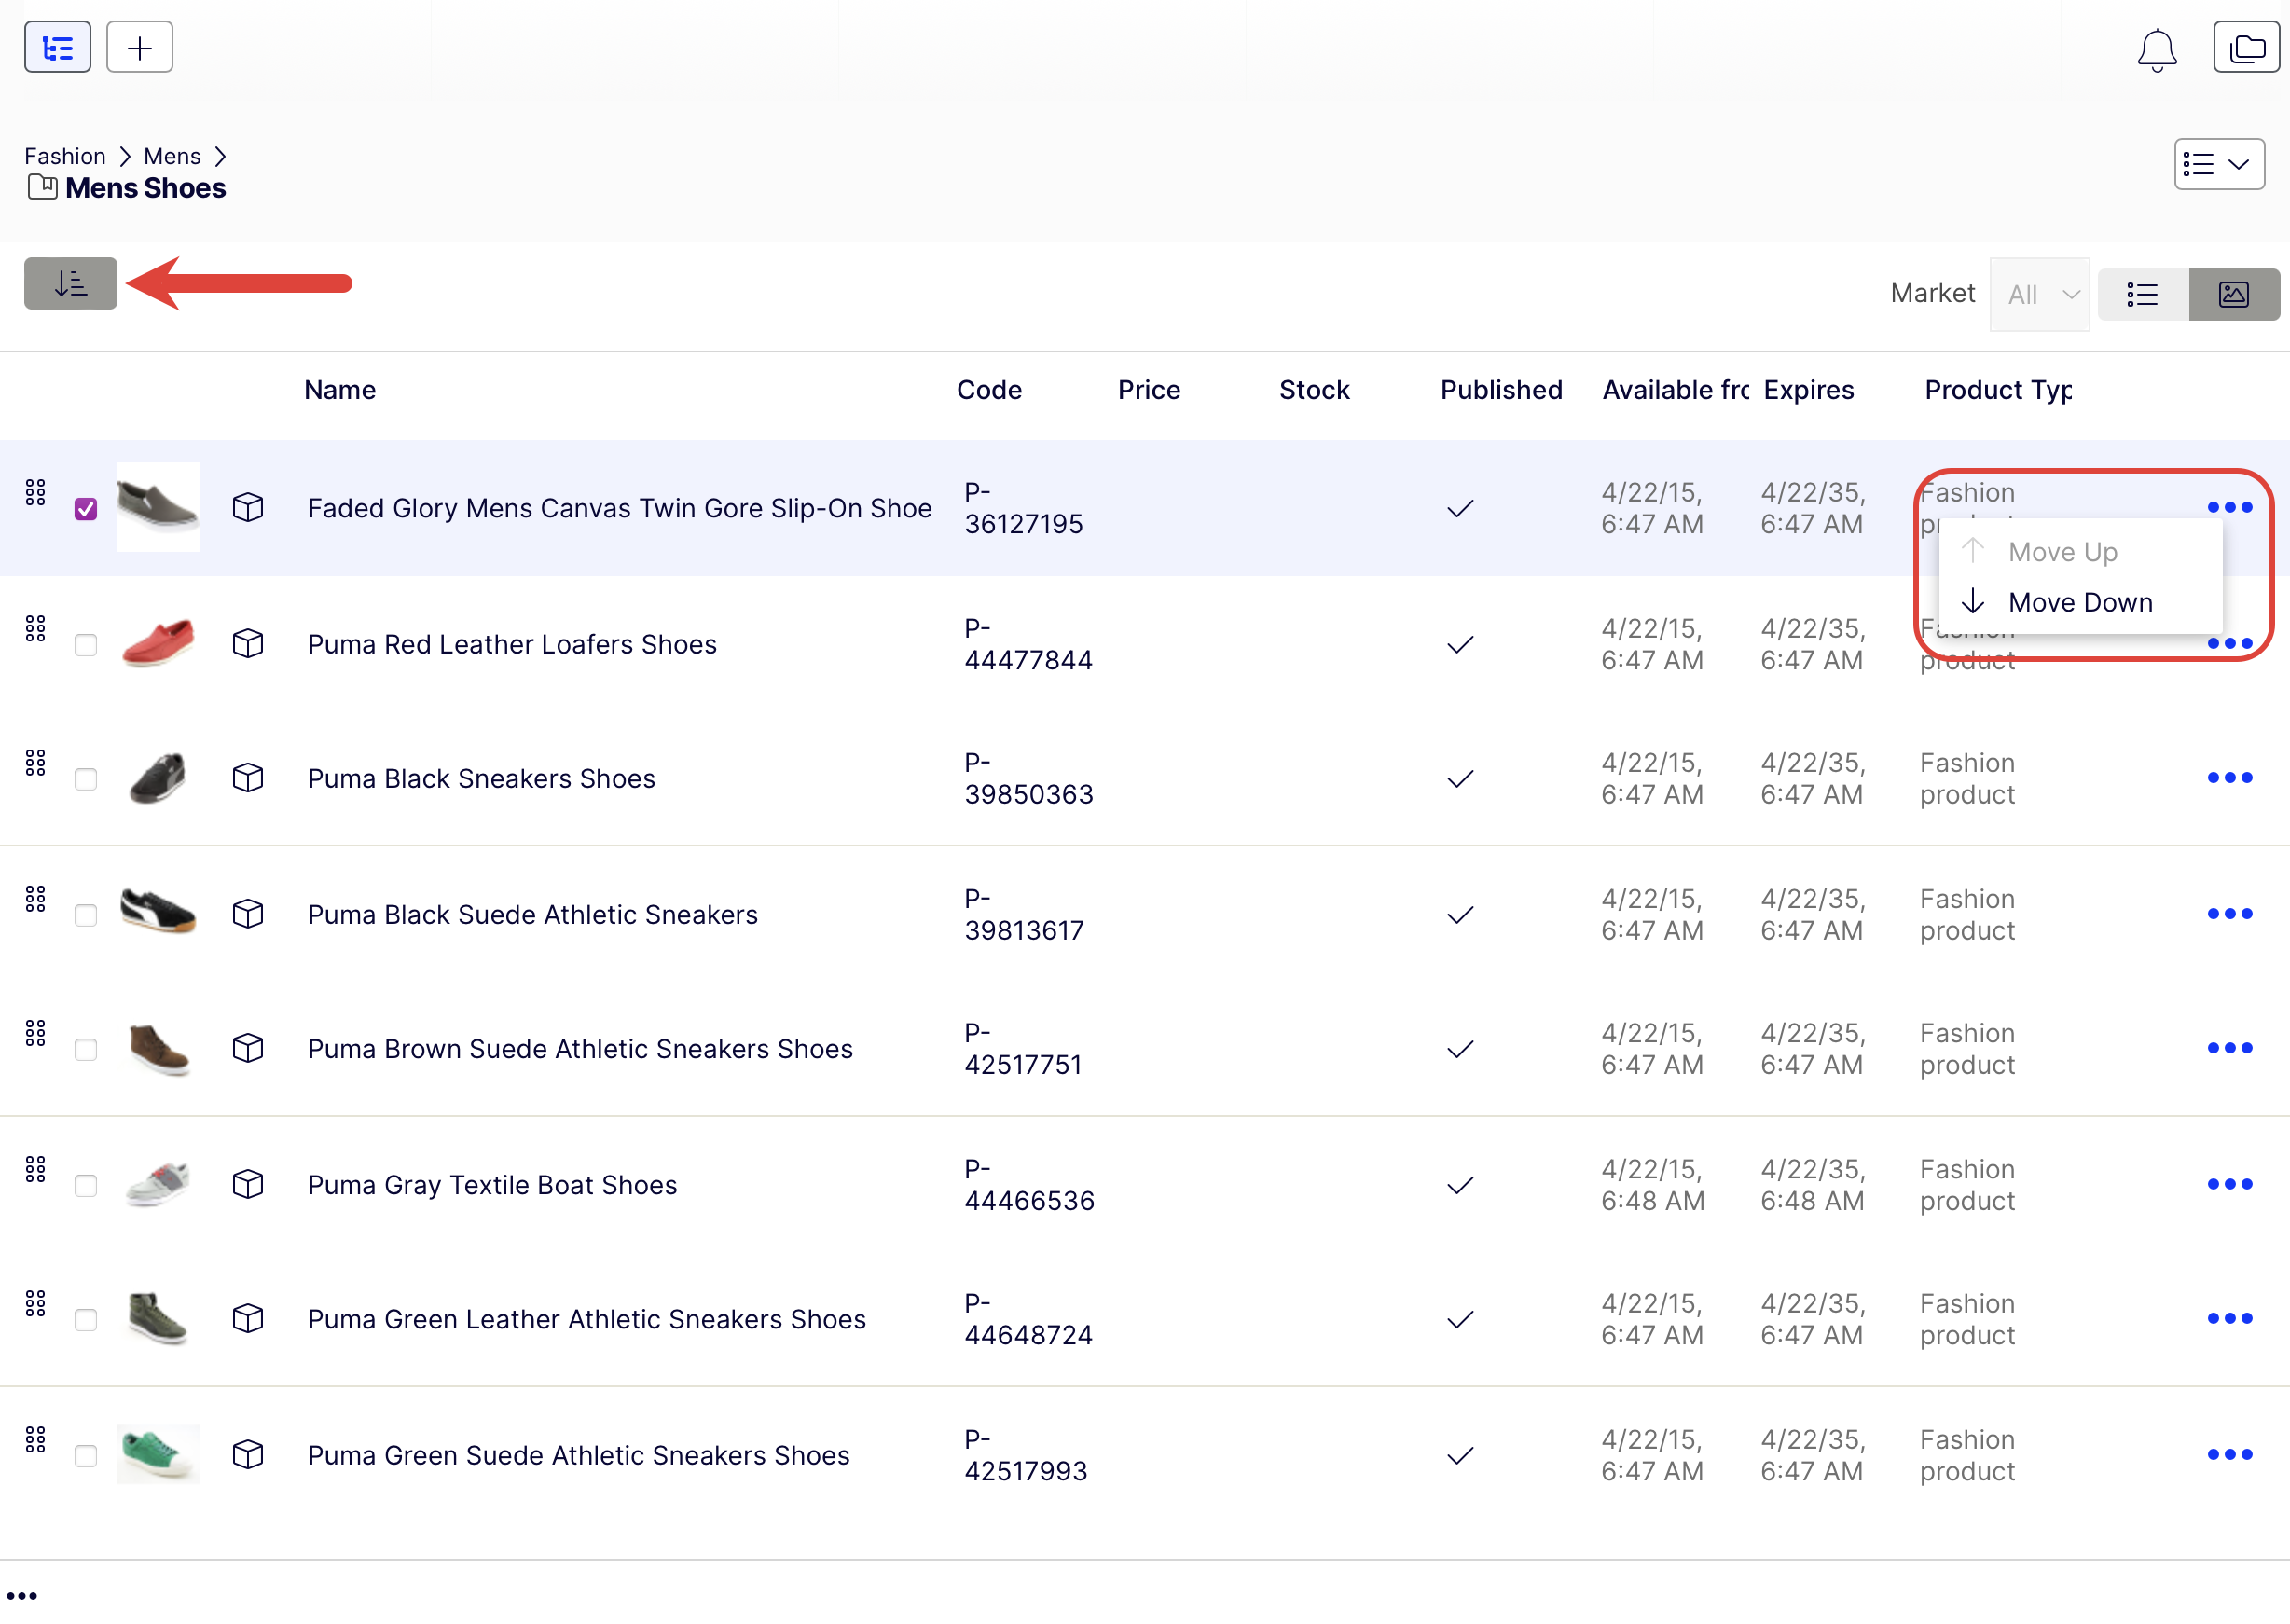Open the assets folder pane icon
This screenshot has width=2290, height=1624.
[x=2246, y=47]
